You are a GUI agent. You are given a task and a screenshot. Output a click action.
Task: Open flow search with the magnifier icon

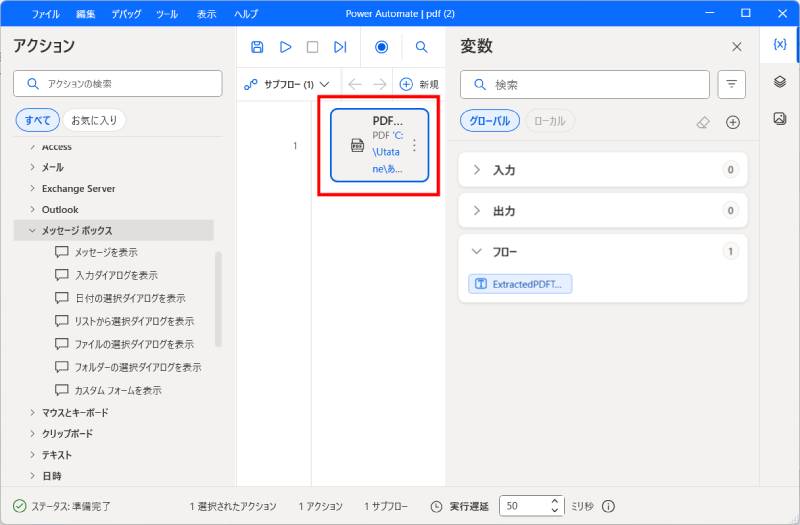tap(421, 47)
